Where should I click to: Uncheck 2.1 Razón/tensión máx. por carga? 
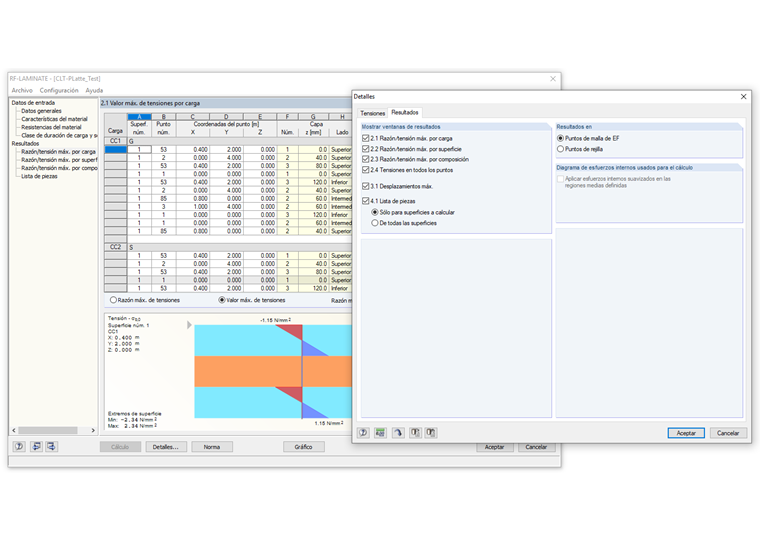click(x=365, y=138)
